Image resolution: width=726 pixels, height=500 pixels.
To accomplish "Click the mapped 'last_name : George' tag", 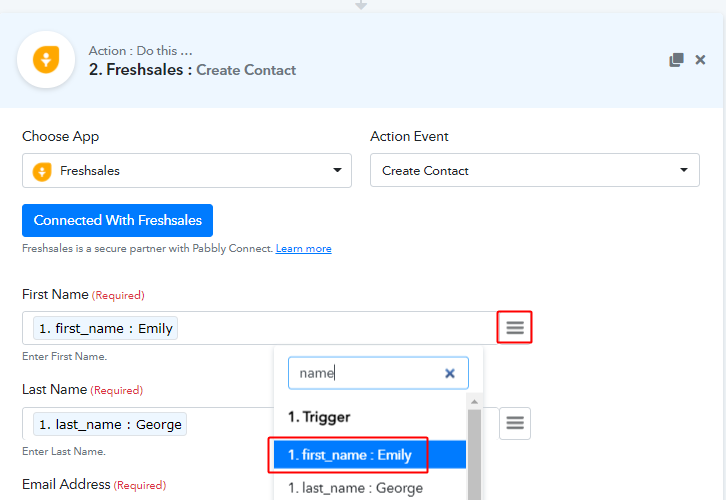I will [110, 424].
